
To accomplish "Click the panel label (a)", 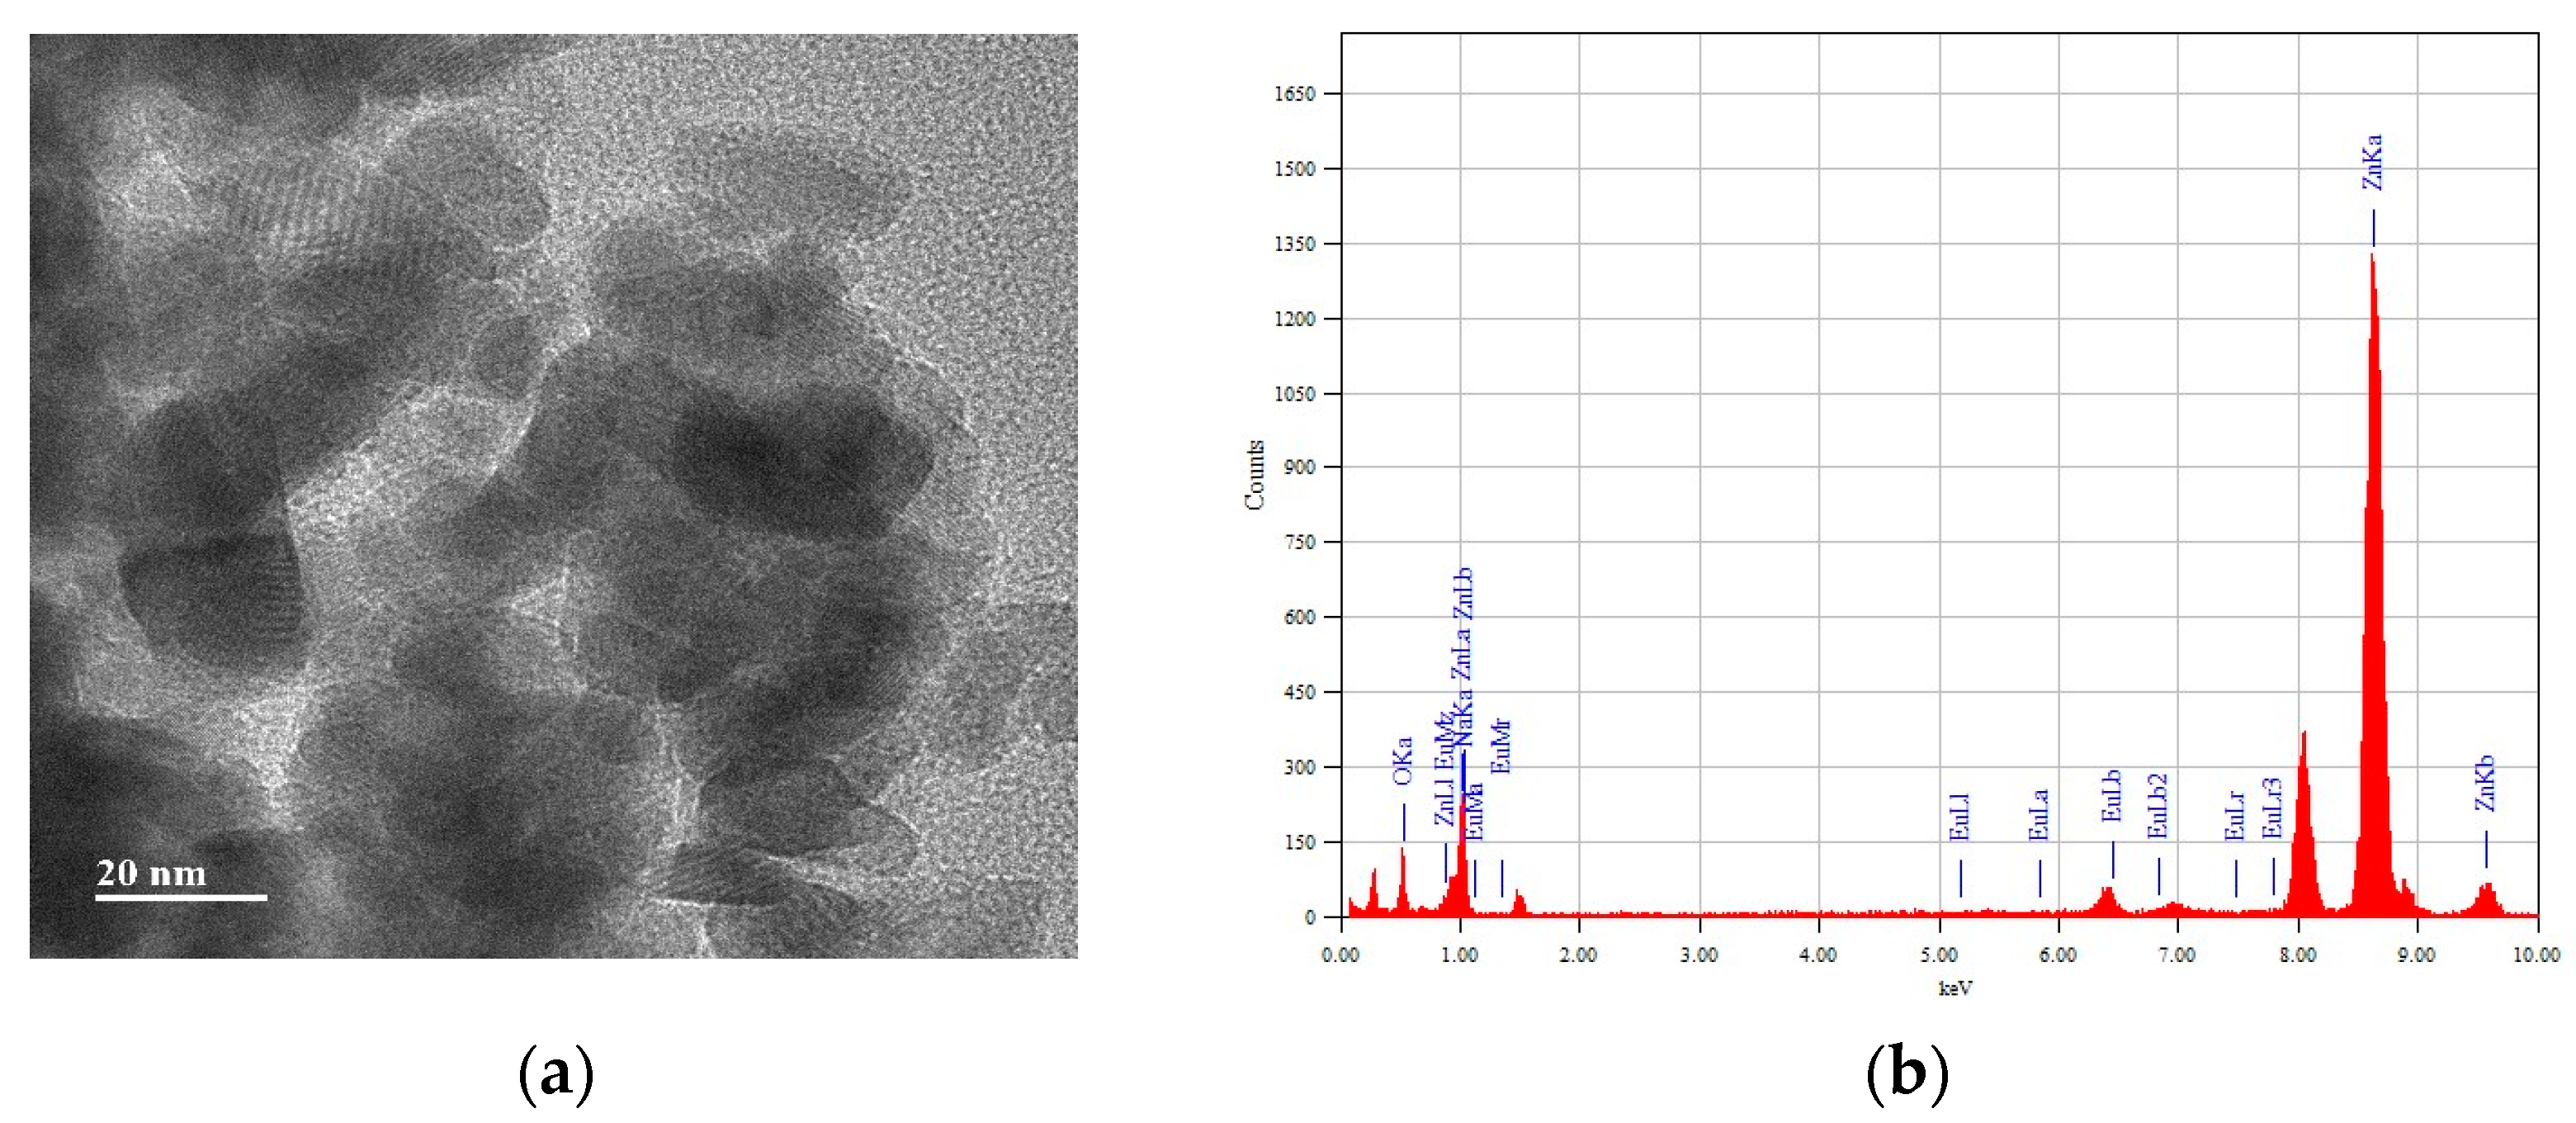I will [557, 1075].
